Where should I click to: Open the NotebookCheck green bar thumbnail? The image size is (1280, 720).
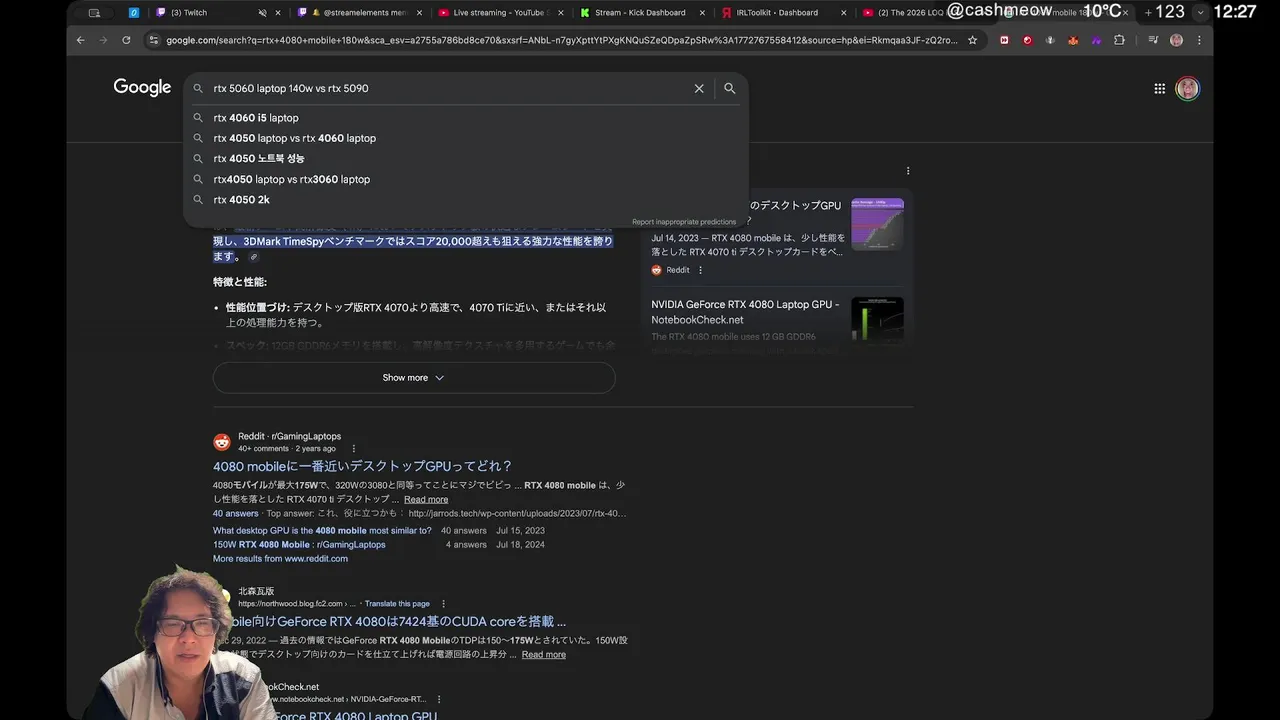tap(877, 319)
